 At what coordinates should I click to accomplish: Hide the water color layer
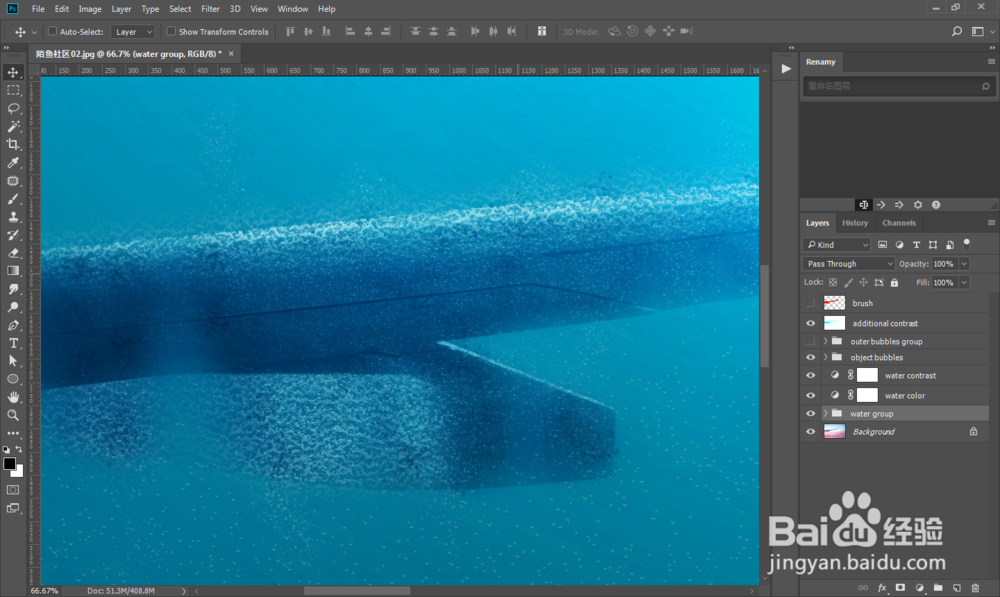tap(811, 395)
